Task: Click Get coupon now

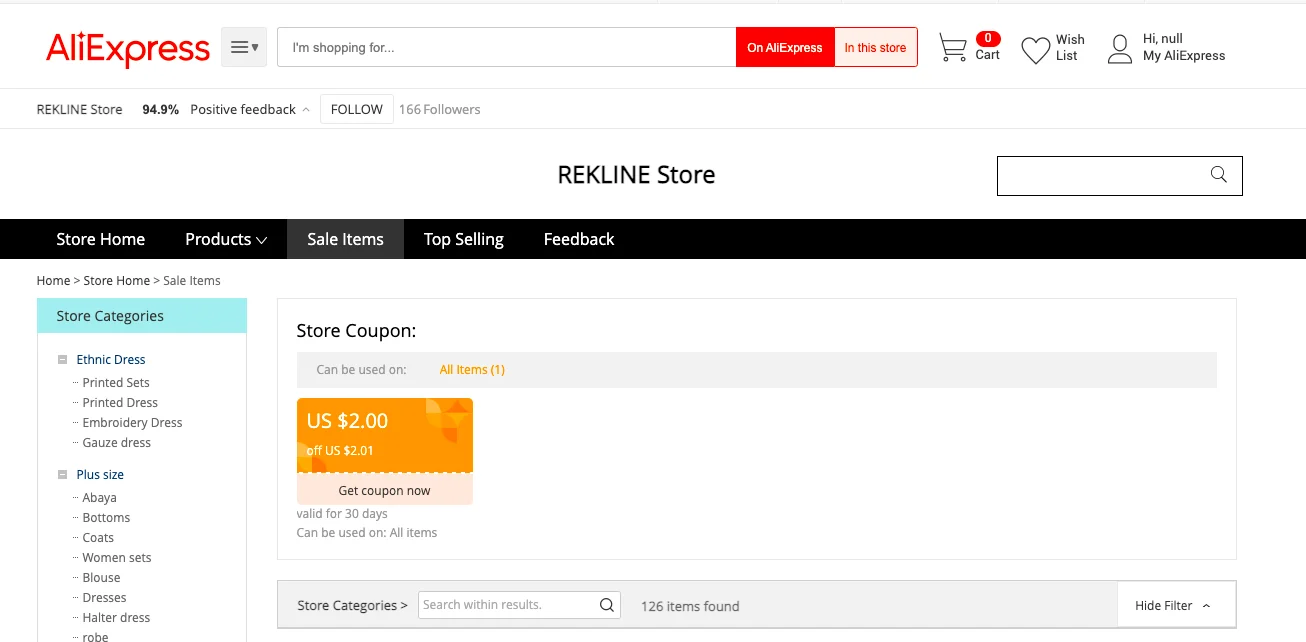Action: [x=385, y=490]
